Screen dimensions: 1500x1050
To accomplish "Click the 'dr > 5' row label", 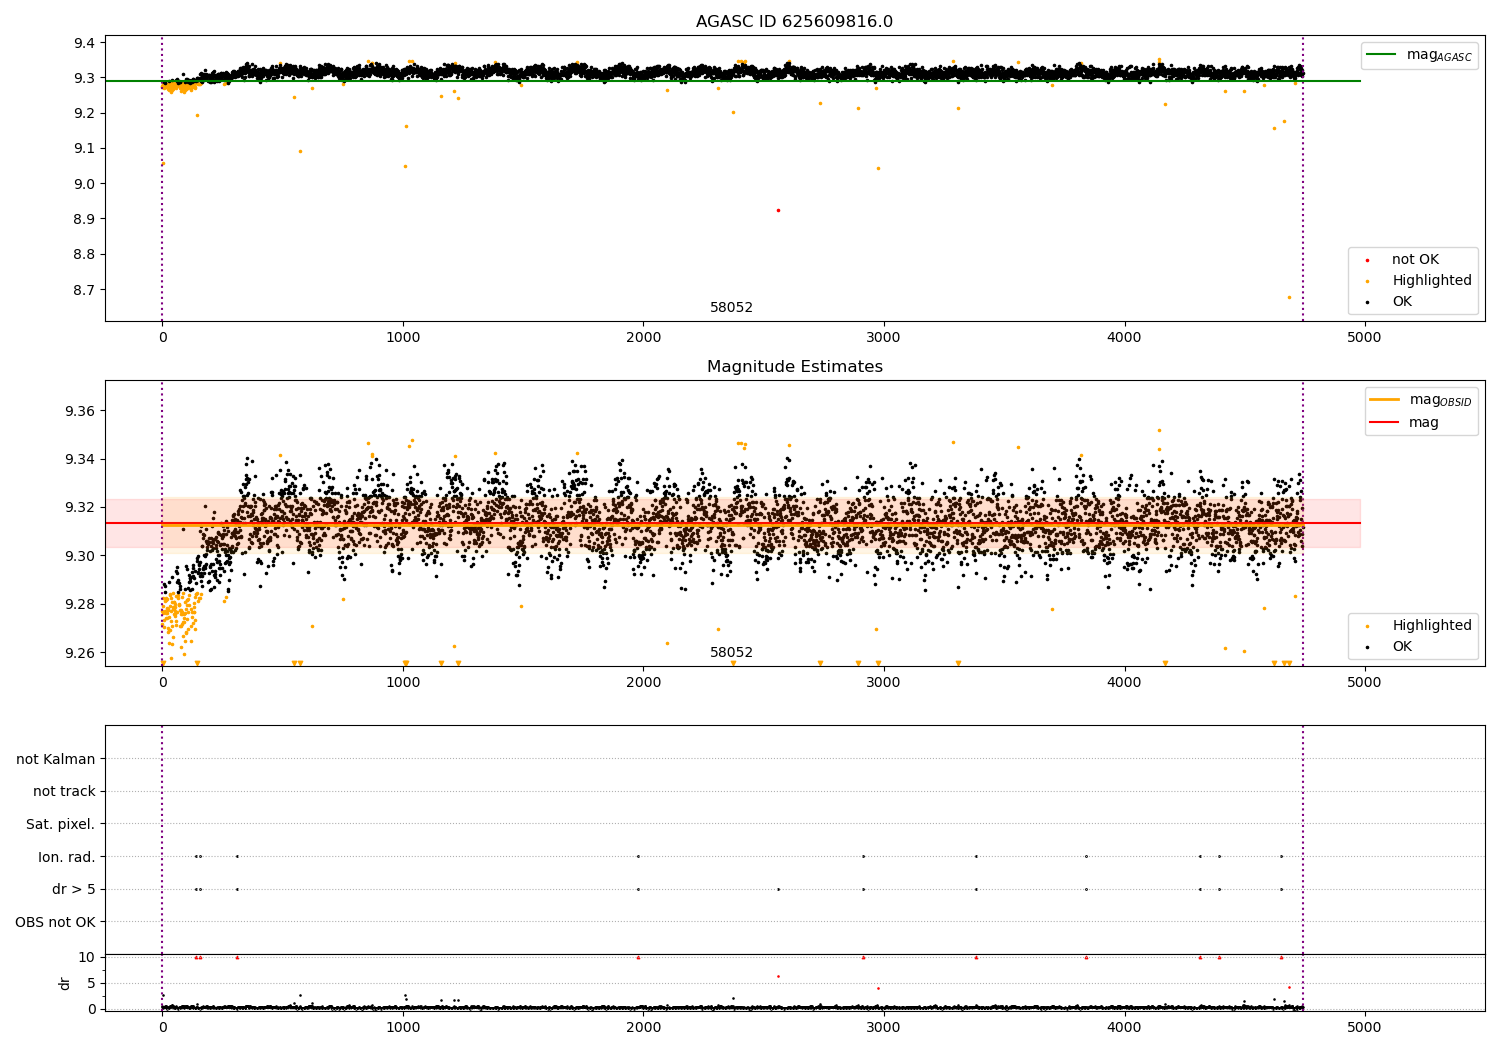I will coord(74,889).
